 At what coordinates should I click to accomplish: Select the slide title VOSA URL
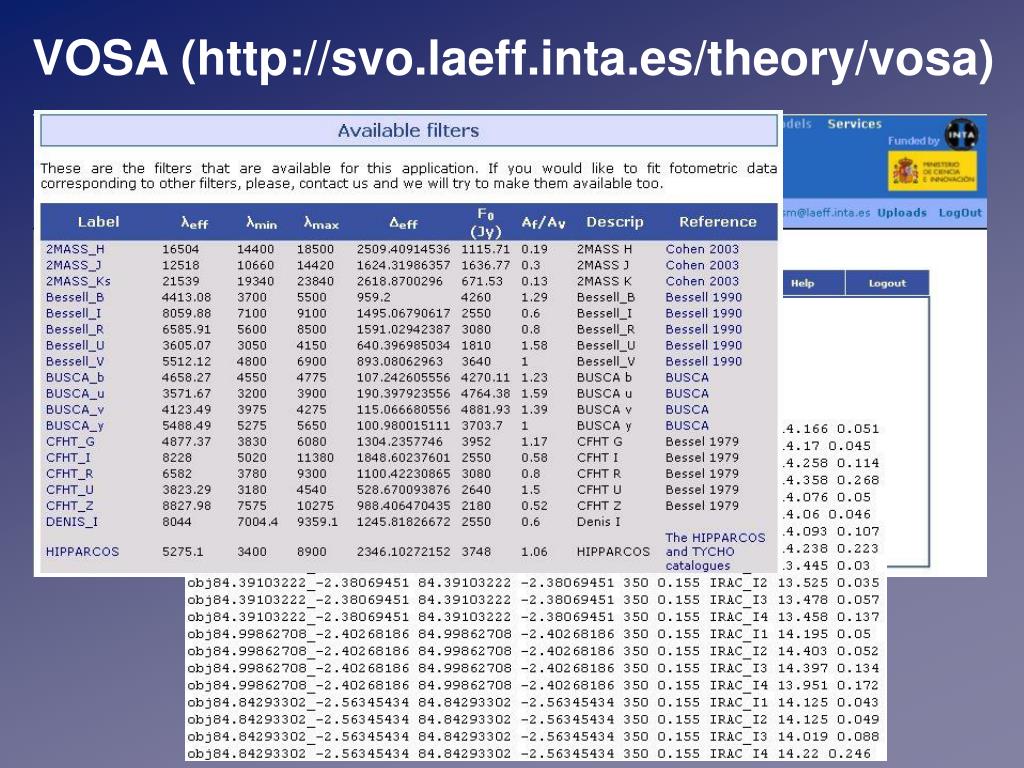(513, 58)
